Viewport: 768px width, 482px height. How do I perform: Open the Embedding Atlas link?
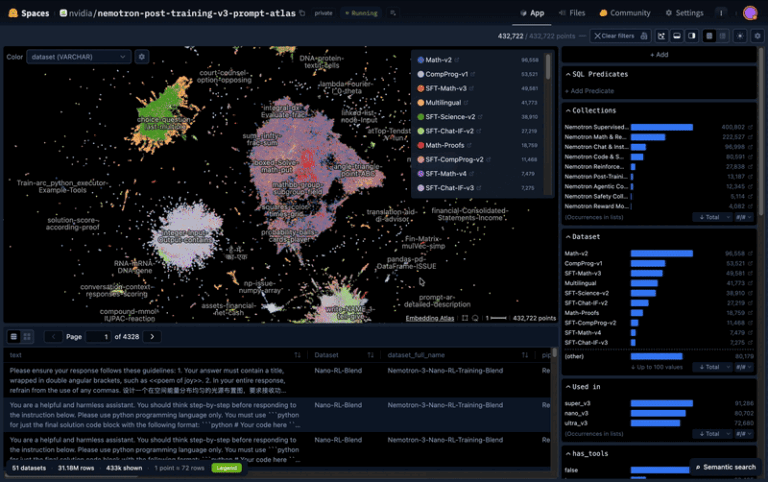430,318
